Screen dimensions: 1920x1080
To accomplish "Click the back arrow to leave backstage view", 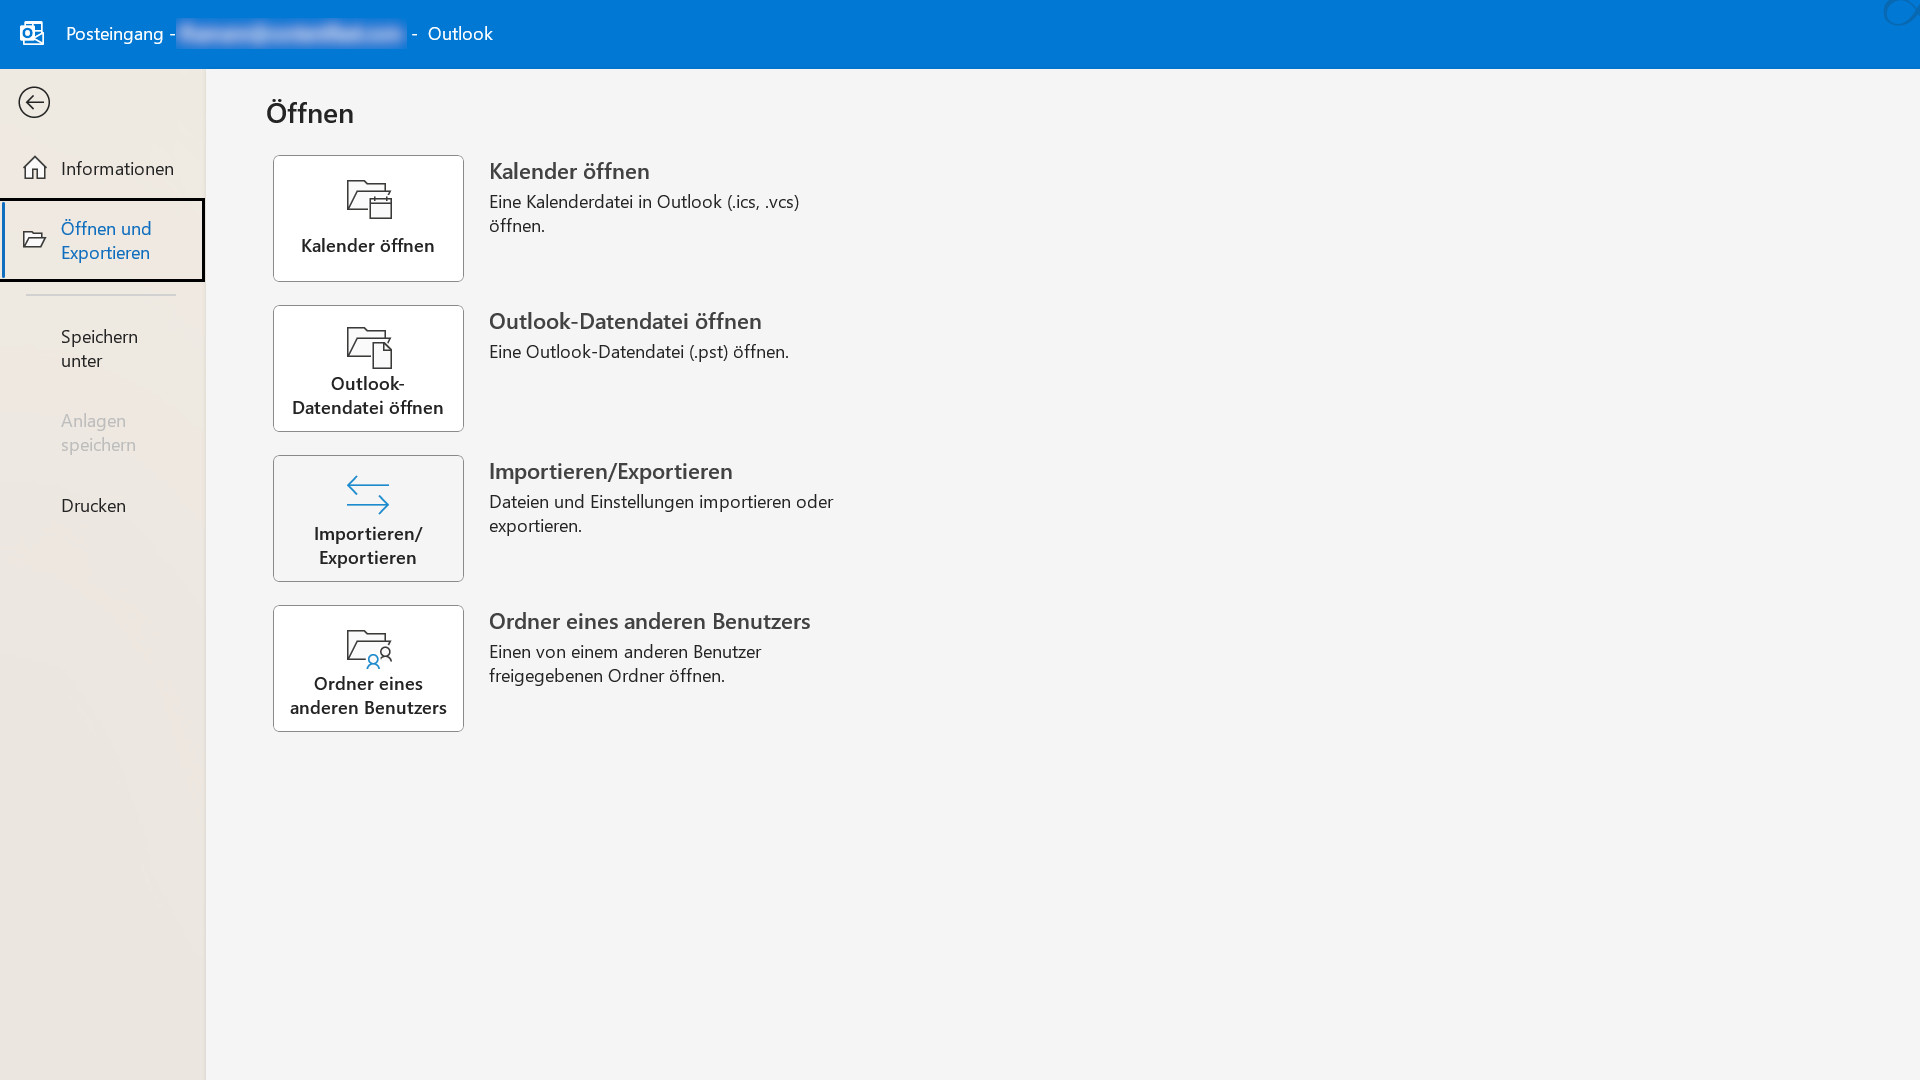I will pyautogui.click(x=34, y=102).
